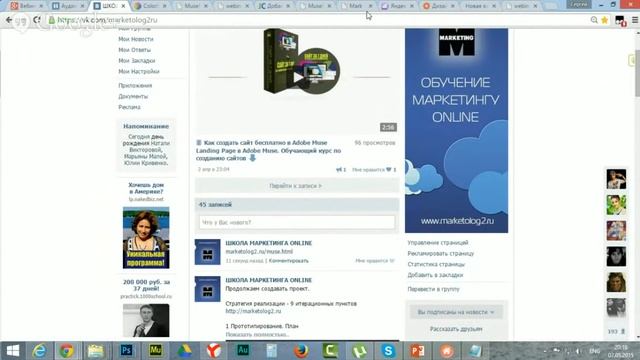640x360 pixels.
Task: Click the browser back arrow
Action: tap(9, 20)
